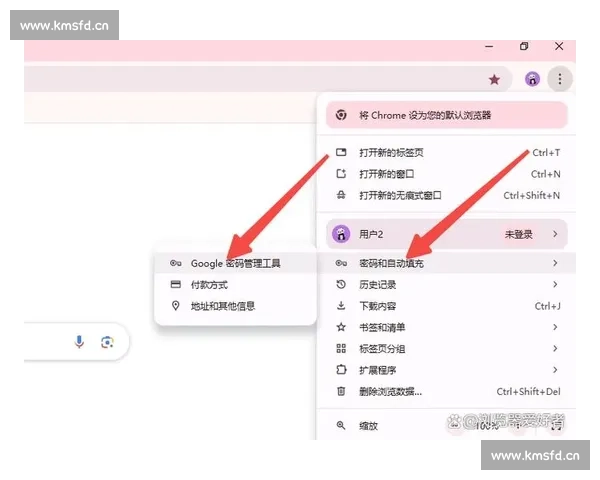Expand the 历史记录 submenu arrow
Viewport: 600px width, 480px height.
coord(555,284)
